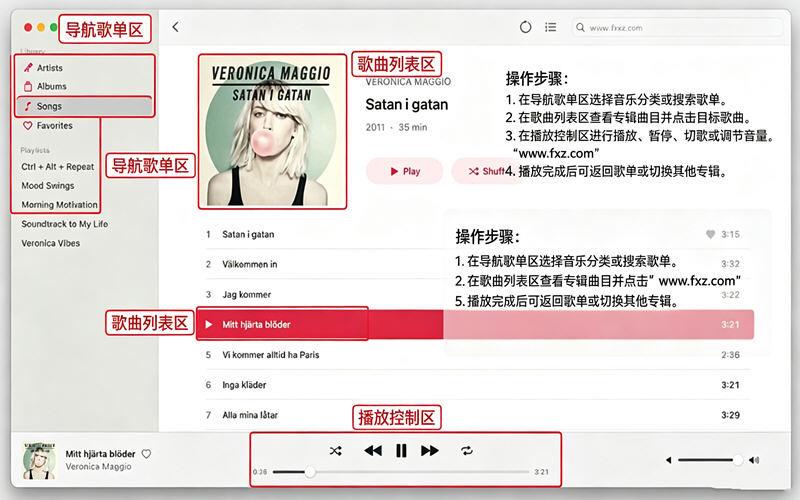Select track 6 Inga kläder
Screen dimensions: 800x500
click(x=478, y=385)
